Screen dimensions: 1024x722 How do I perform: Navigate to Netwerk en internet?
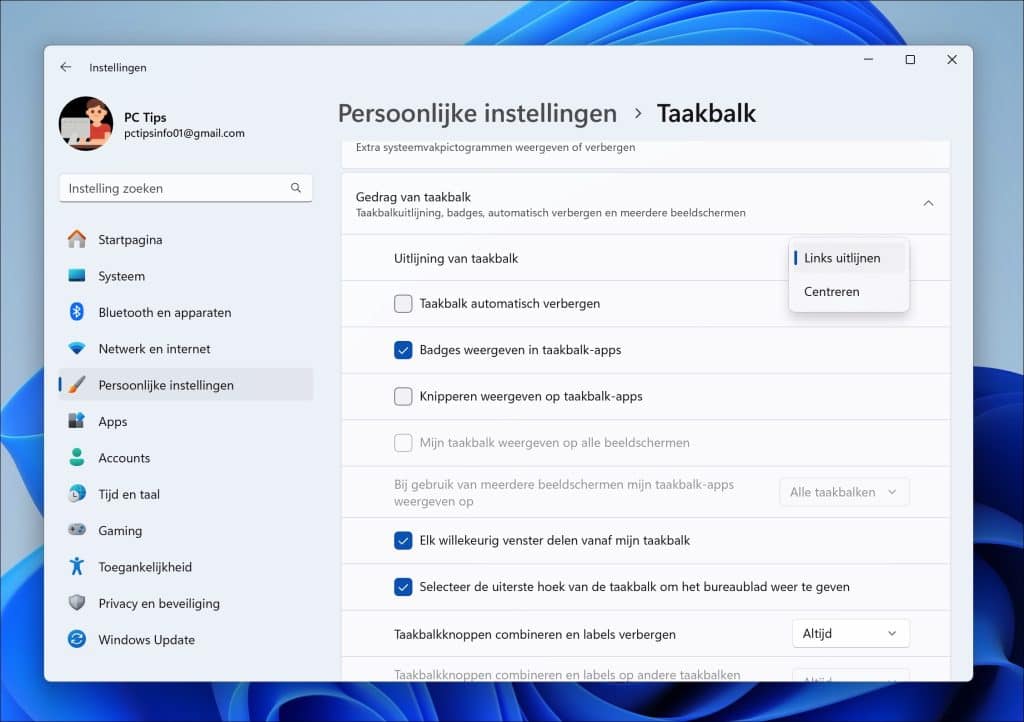coord(185,349)
